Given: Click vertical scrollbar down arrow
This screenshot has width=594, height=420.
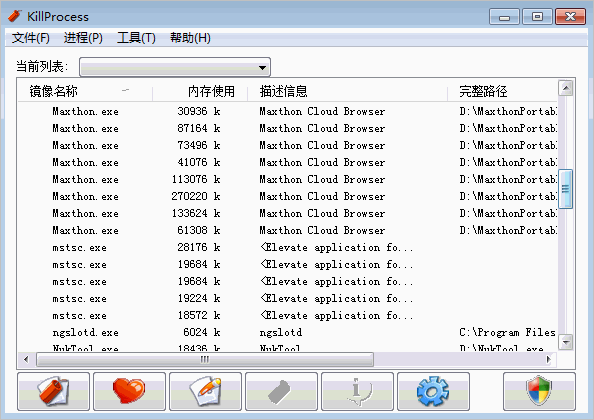Looking at the screenshot, I should point(566,342).
